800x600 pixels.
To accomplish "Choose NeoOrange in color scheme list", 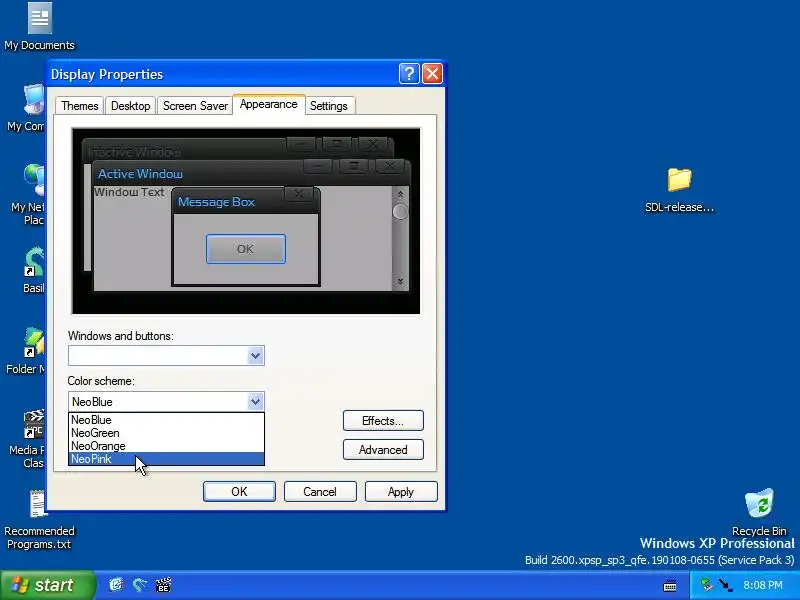I will click(x=166, y=446).
